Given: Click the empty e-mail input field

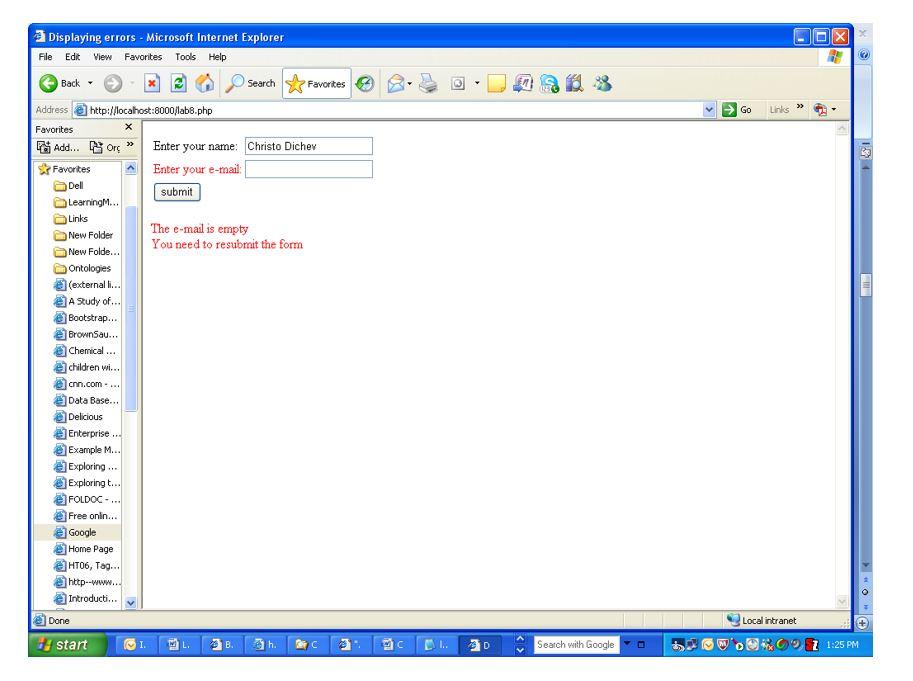Looking at the screenshot, I should [309, 169].
